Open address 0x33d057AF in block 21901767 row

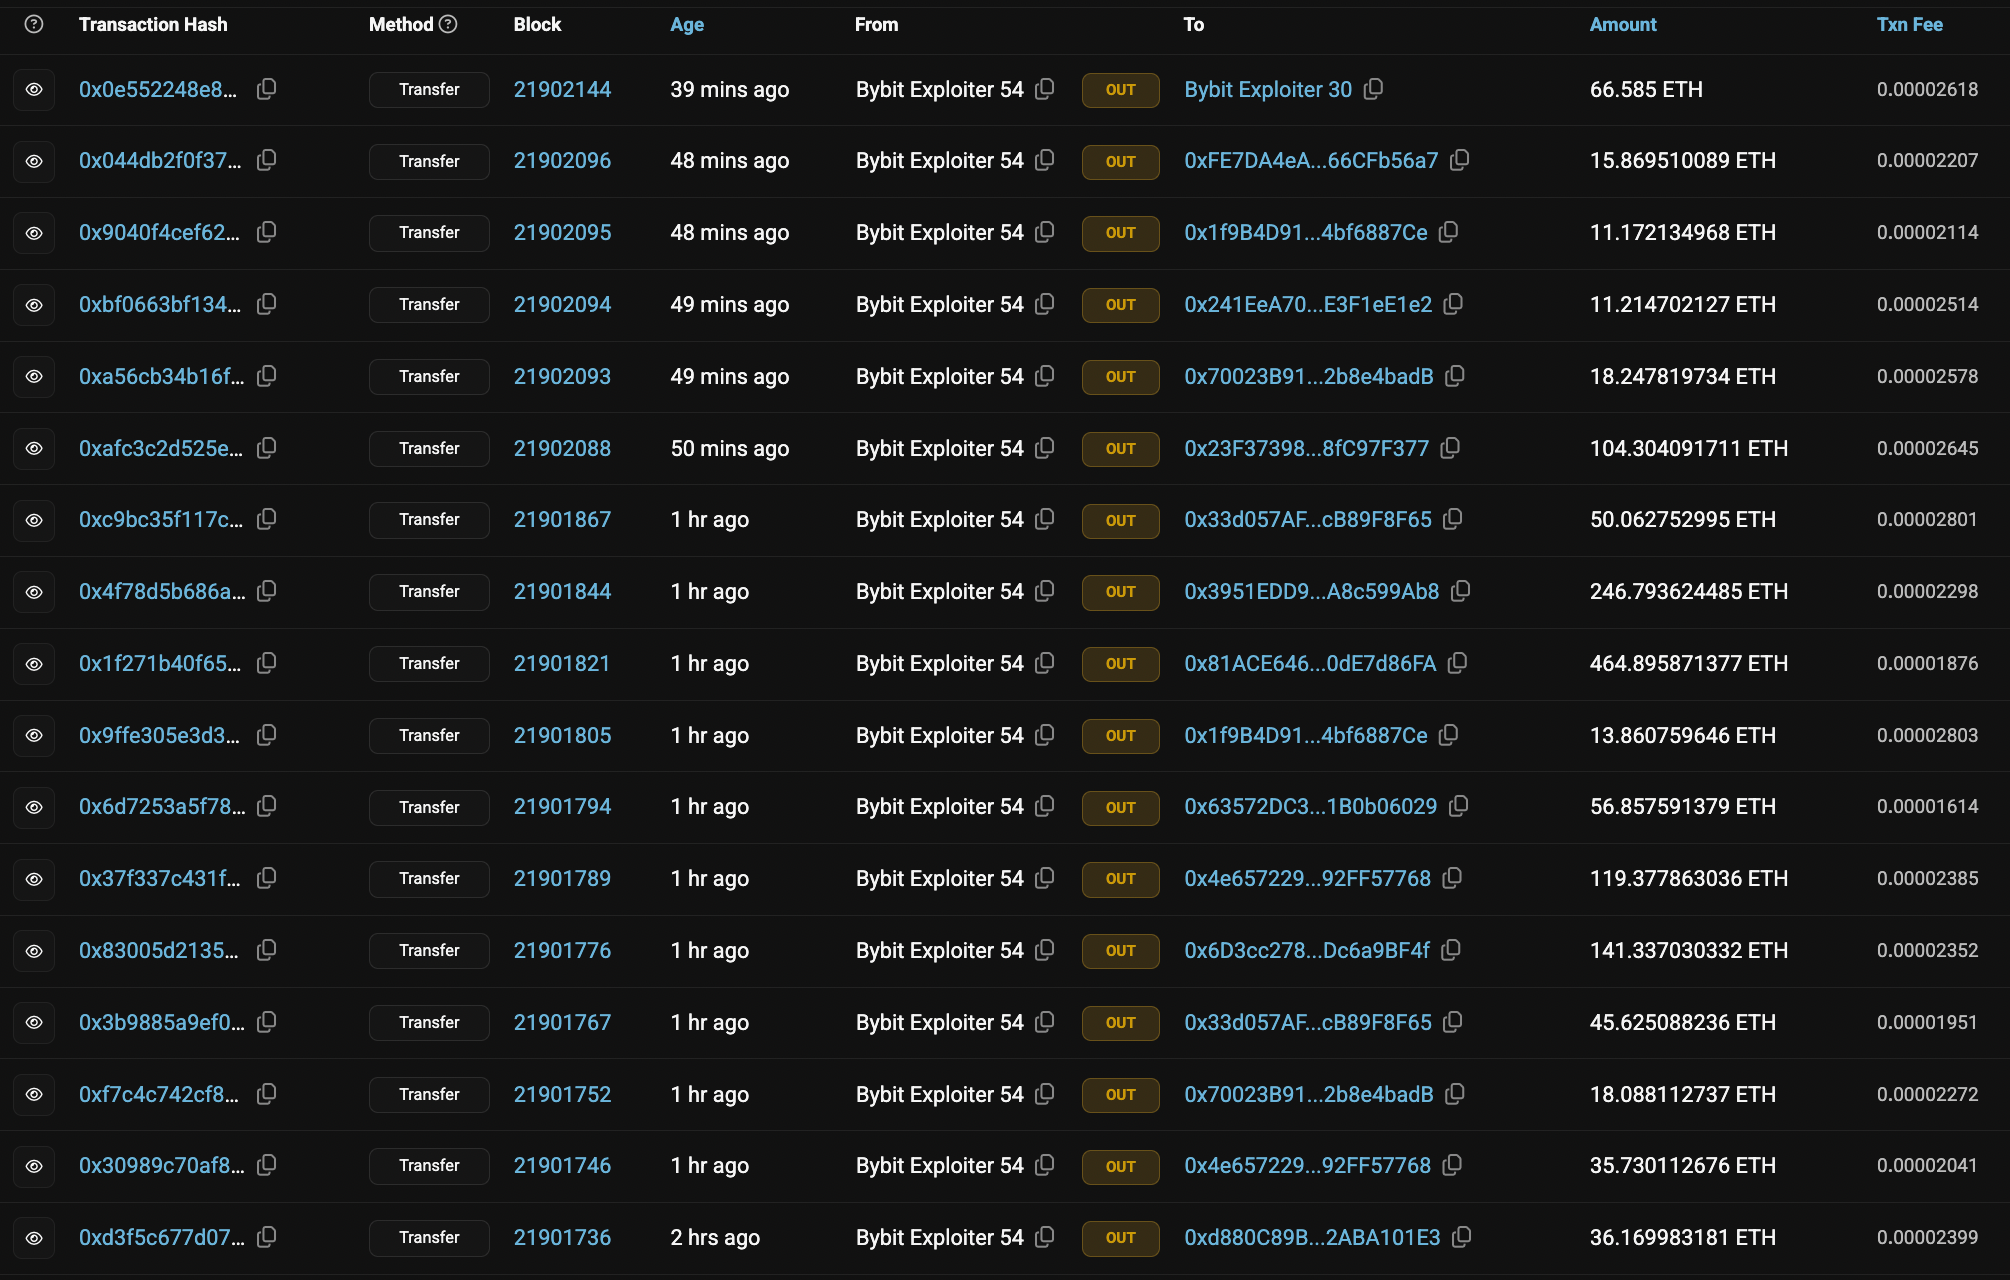pyautogui.click(x=1308, y=1022)
